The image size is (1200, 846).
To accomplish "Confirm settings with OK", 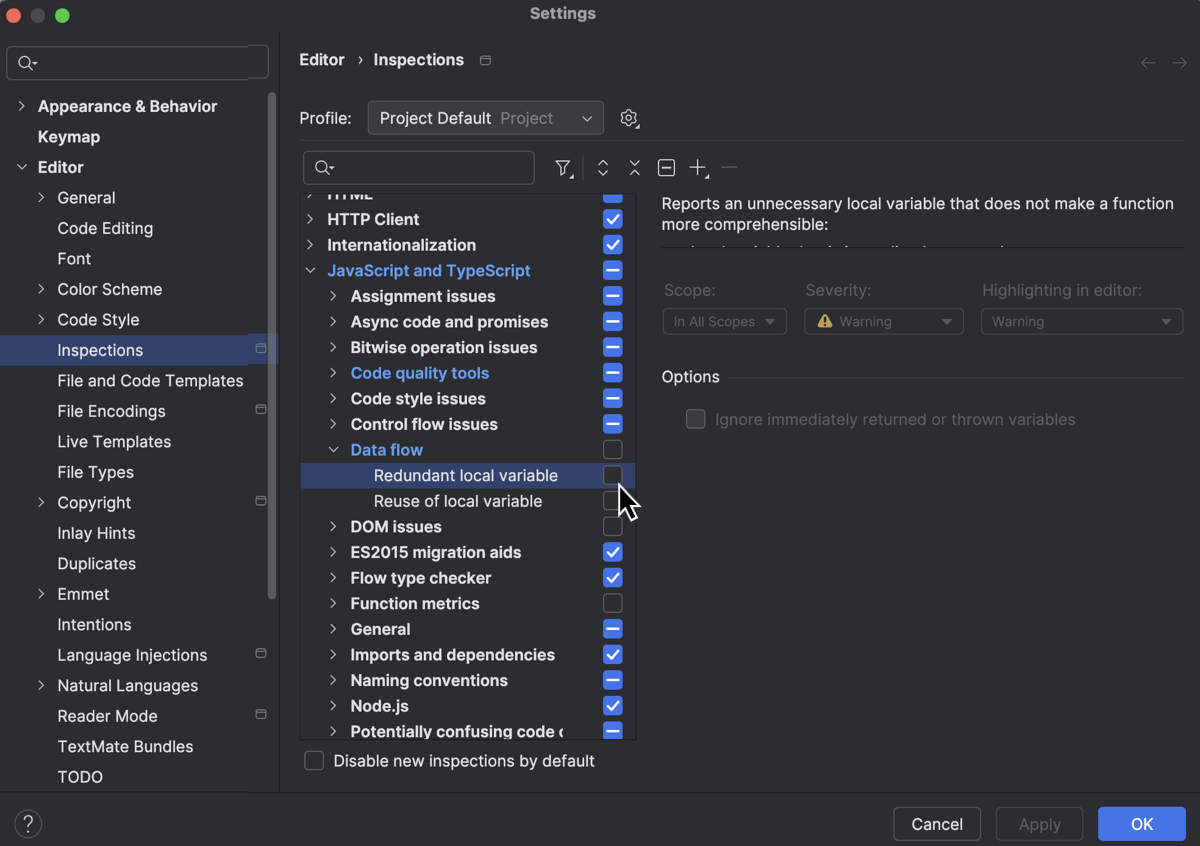I will (x=1141, y=823).
